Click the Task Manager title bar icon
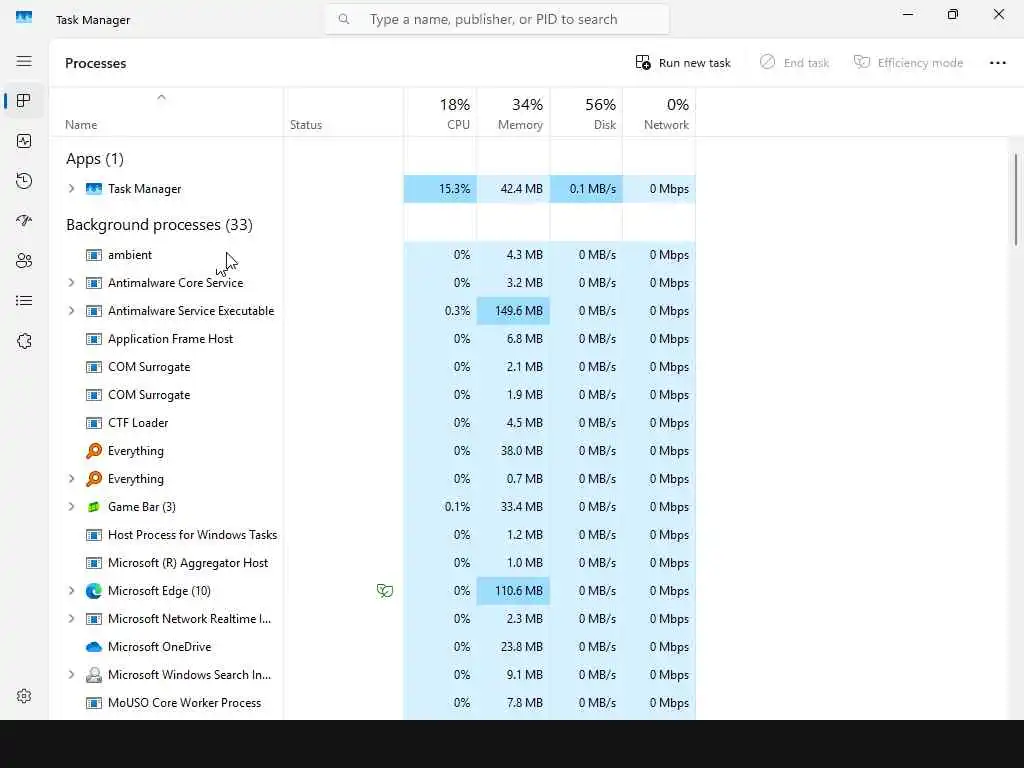The height and width of the screenshot is (768, 1024). pyautogui.click(x=24, y=18)
